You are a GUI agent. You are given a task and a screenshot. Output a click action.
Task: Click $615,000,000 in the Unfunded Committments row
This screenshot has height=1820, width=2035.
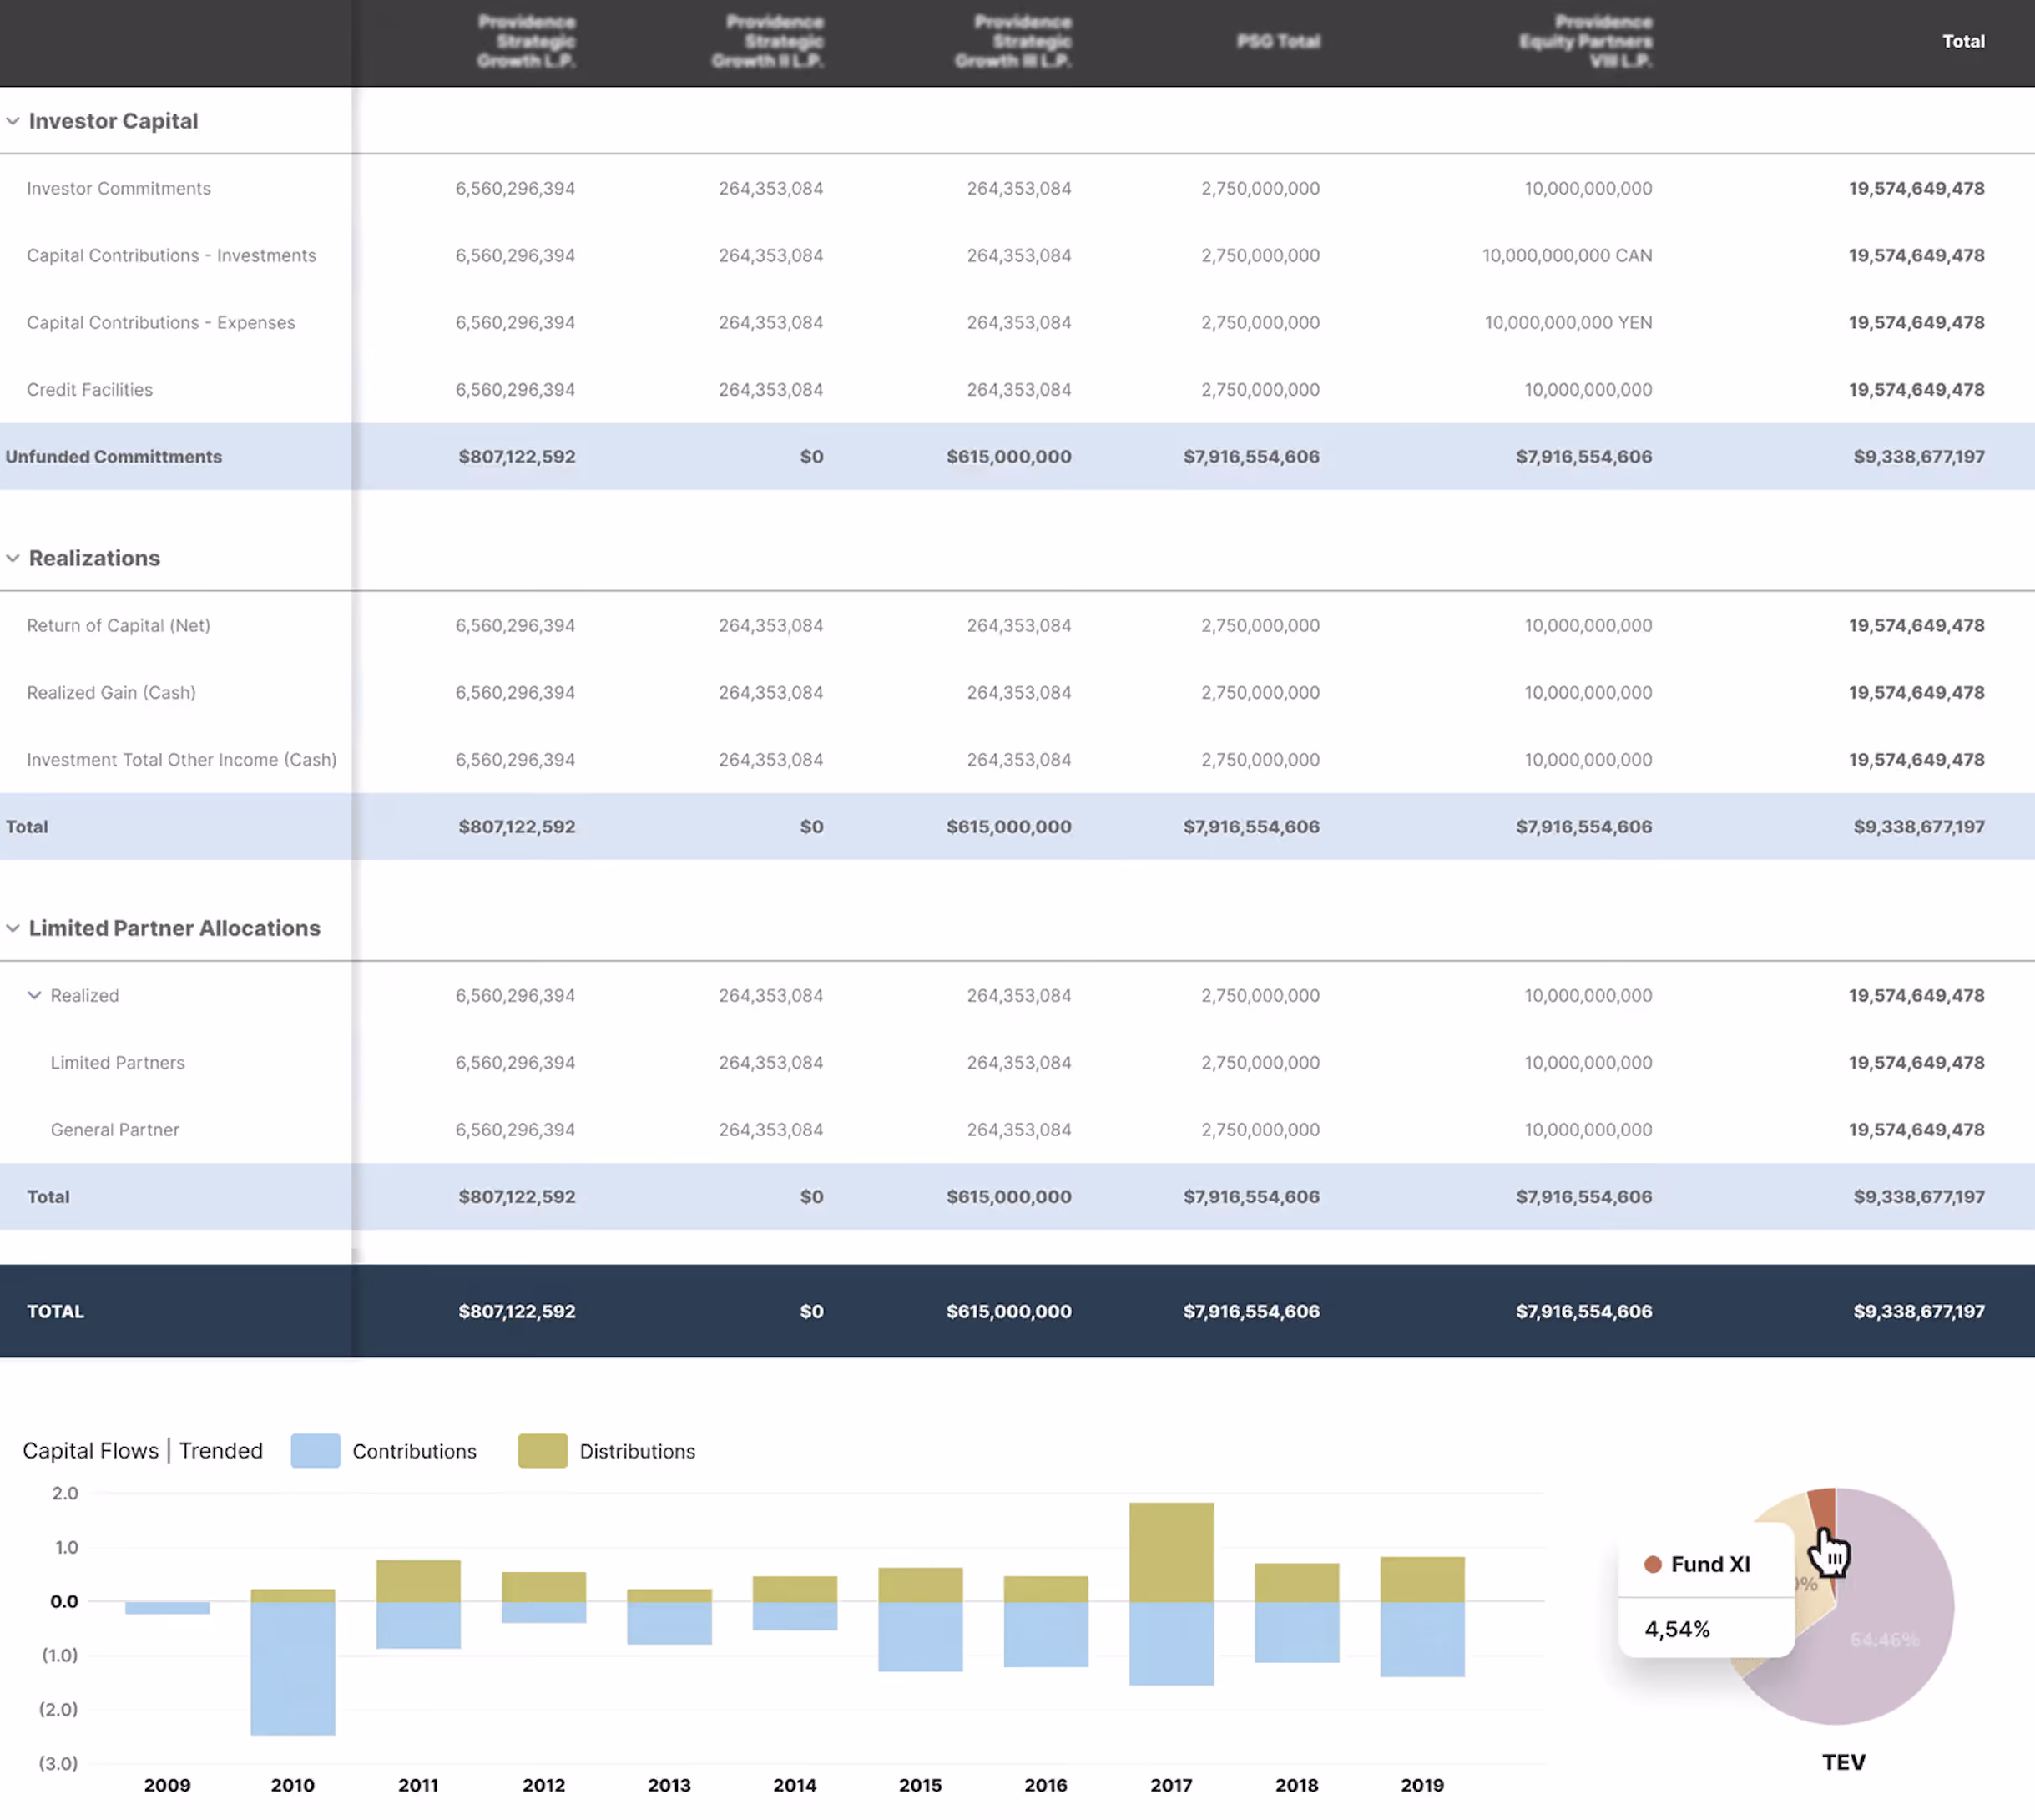click(1009, 456)
